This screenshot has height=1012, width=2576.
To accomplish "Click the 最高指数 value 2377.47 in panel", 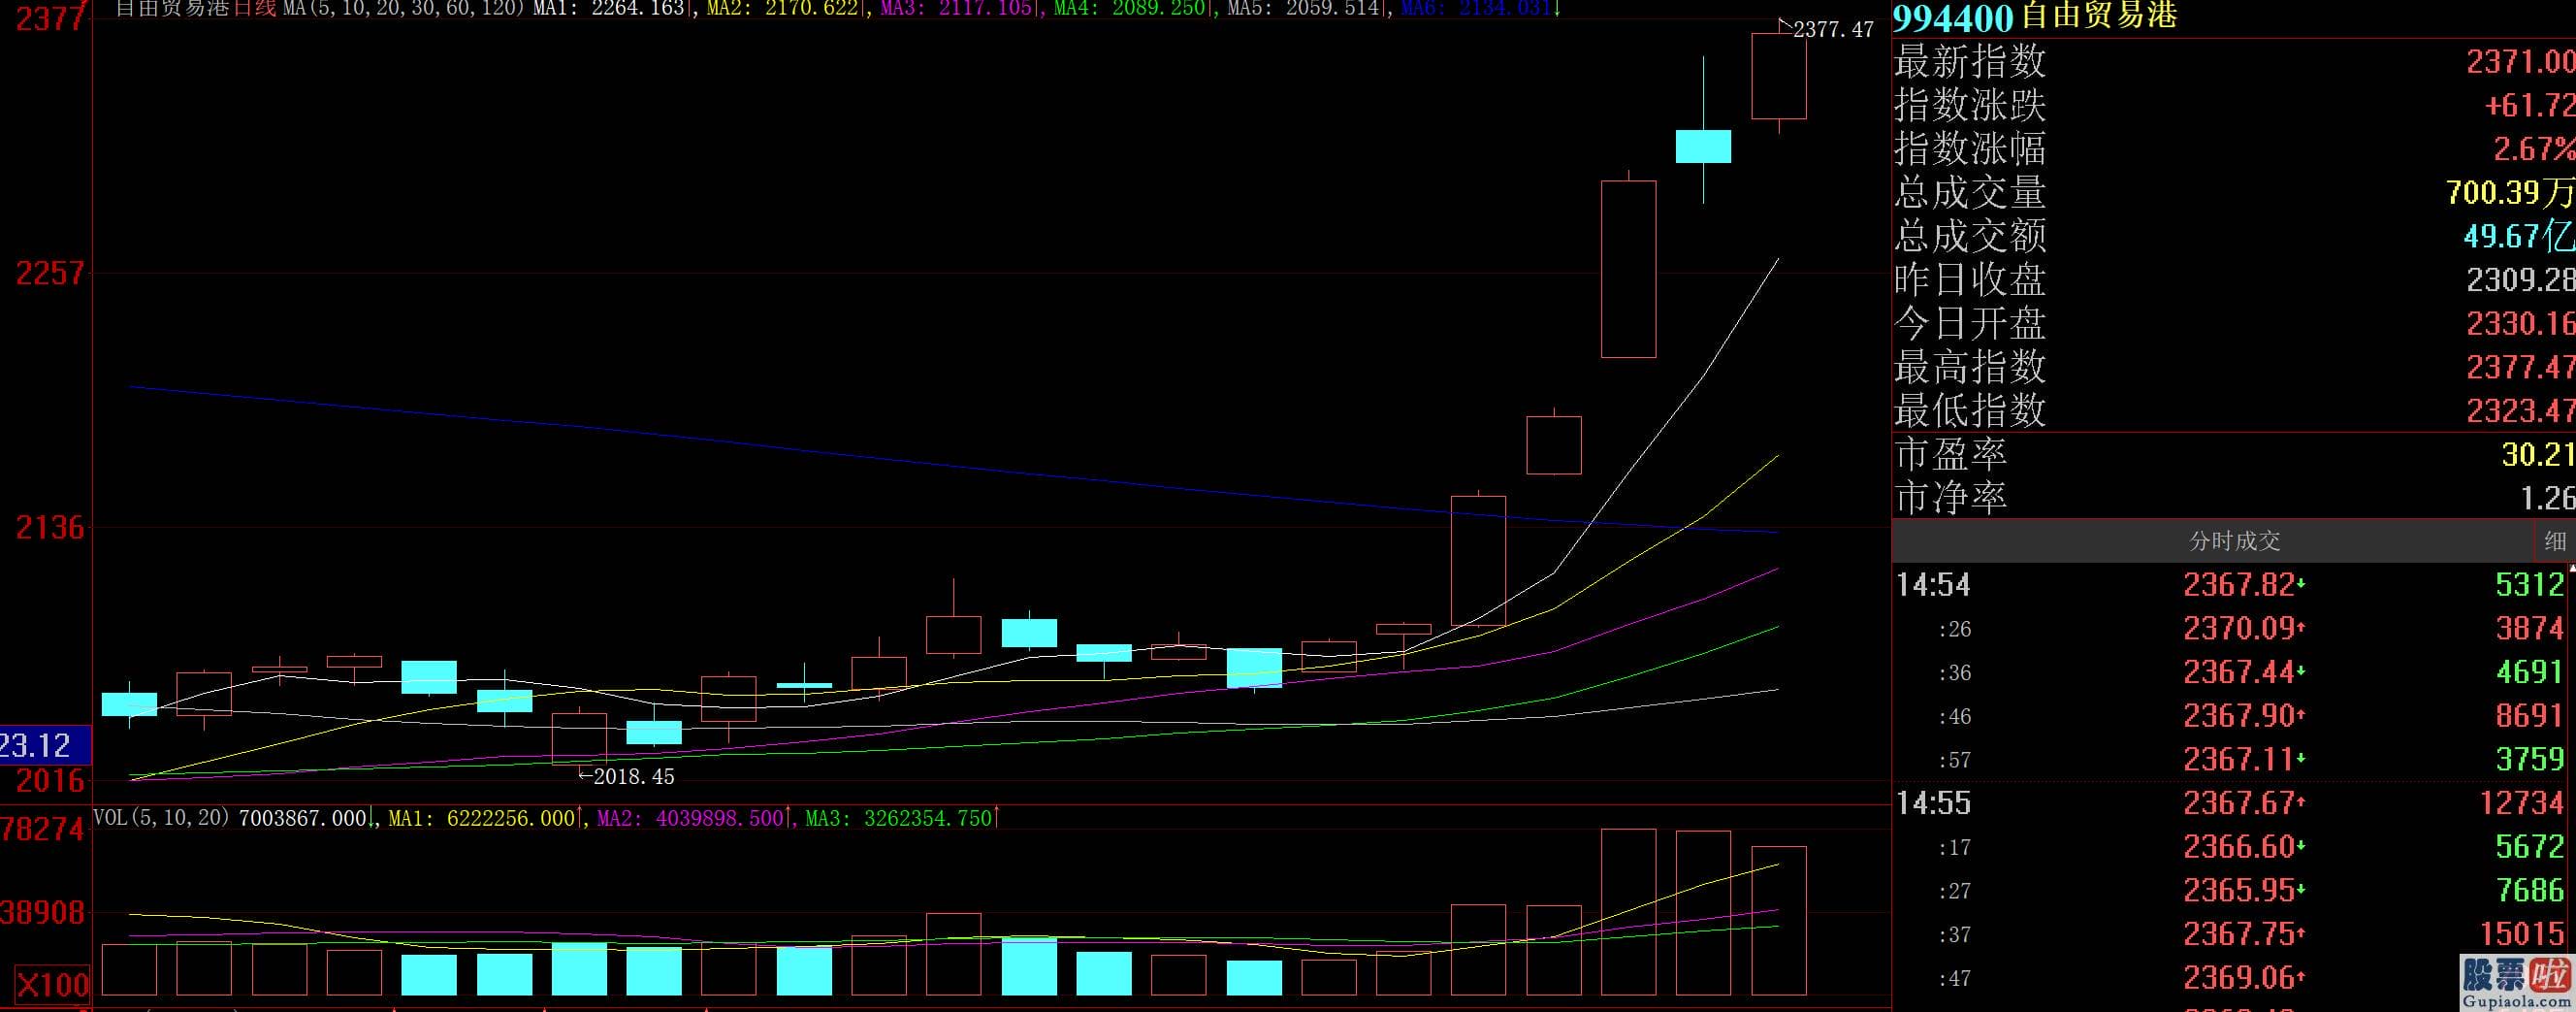I will click(2520, 367).
